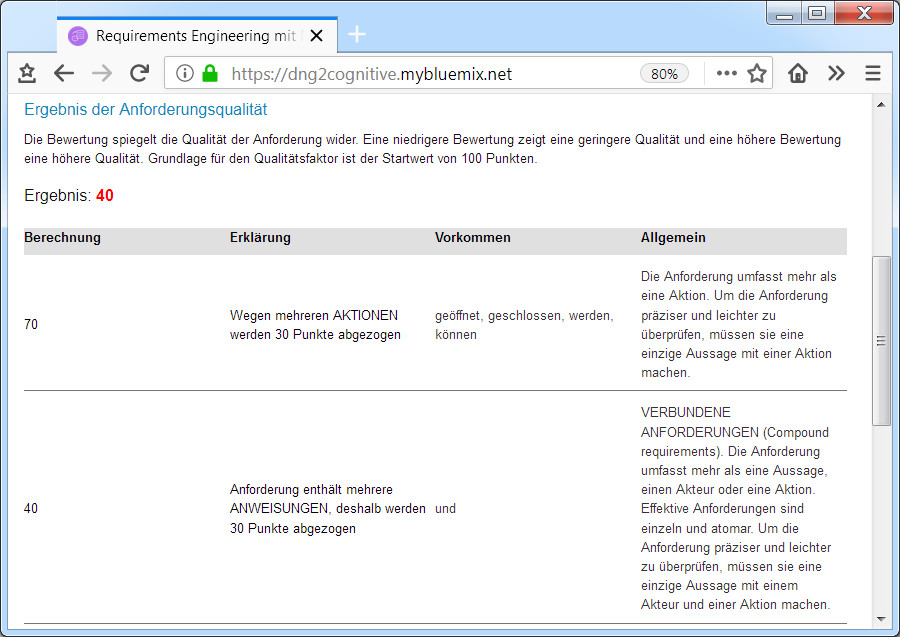Go back to the previous page
The height and width of the screenshot is (637, 900).
(62, 73)
